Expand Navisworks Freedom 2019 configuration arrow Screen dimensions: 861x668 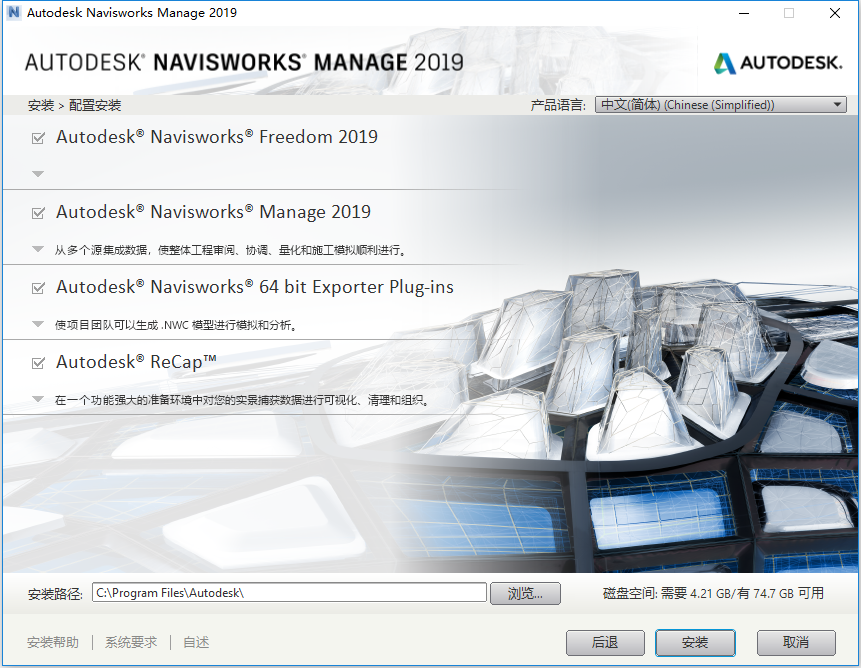point(38,174)
